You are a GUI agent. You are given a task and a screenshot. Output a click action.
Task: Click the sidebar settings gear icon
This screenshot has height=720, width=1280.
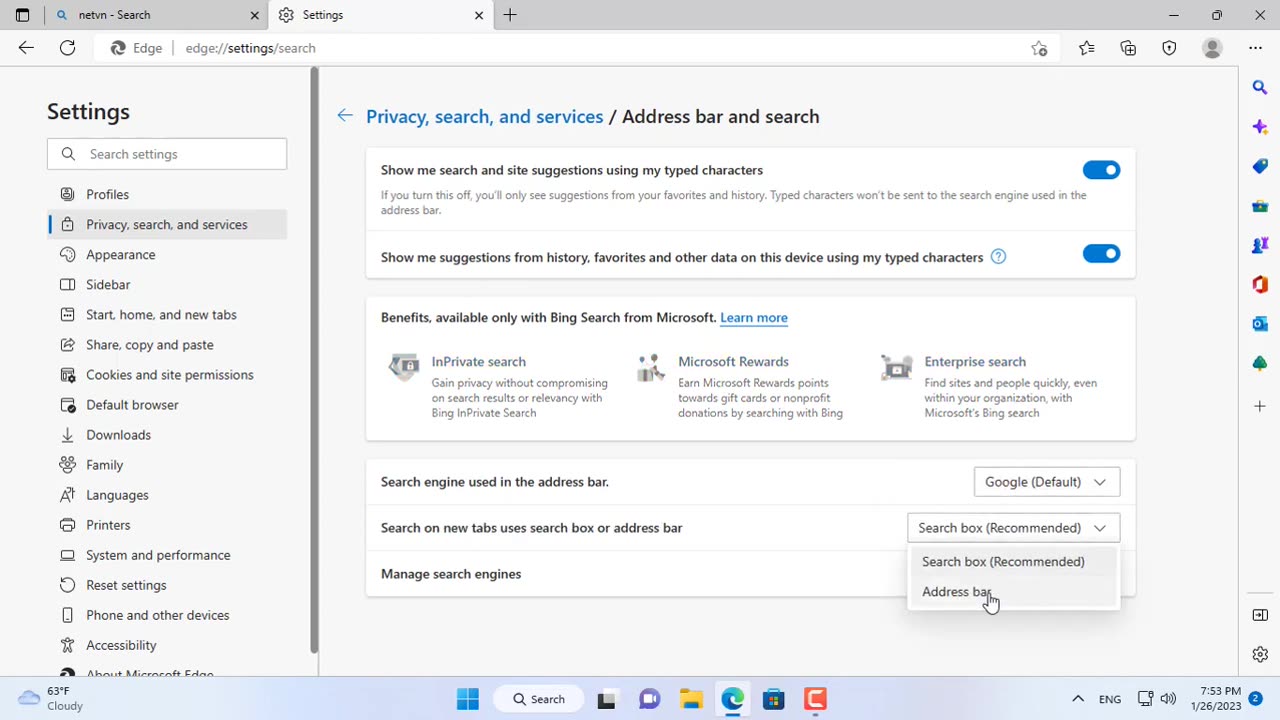tap(1260, 655)
